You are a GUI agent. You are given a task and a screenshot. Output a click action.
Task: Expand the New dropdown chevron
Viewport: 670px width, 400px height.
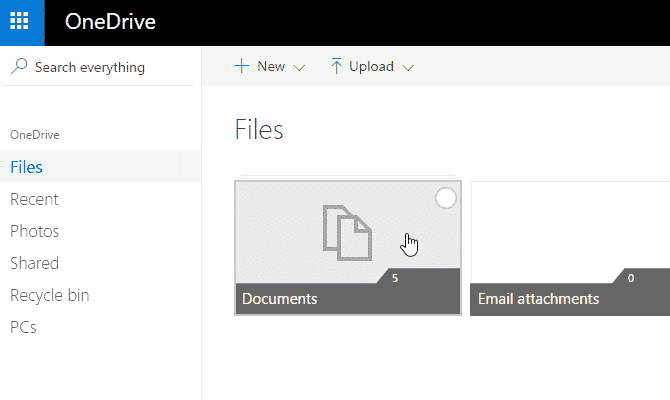coord(299,68)
